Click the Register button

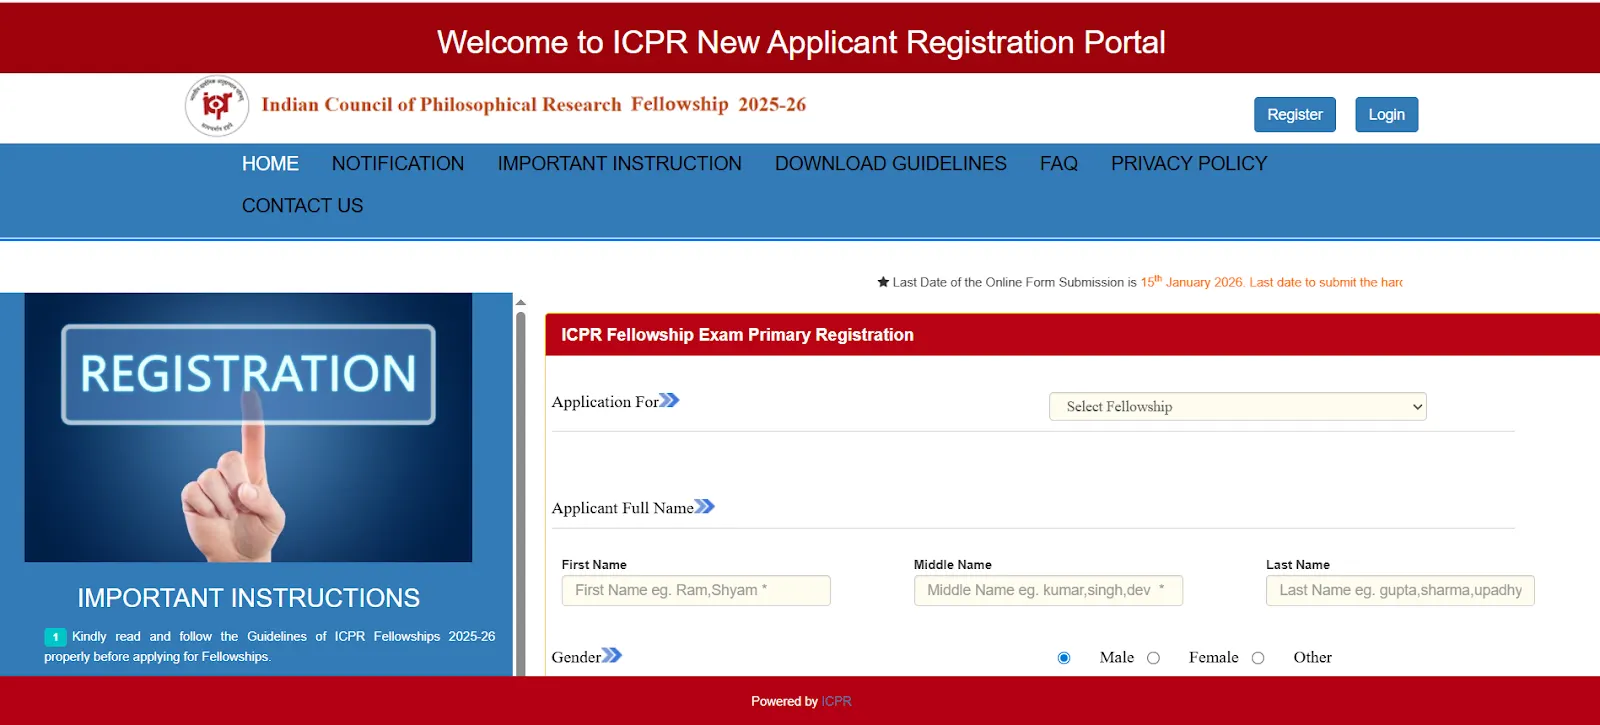click(x=1295, y=114)
